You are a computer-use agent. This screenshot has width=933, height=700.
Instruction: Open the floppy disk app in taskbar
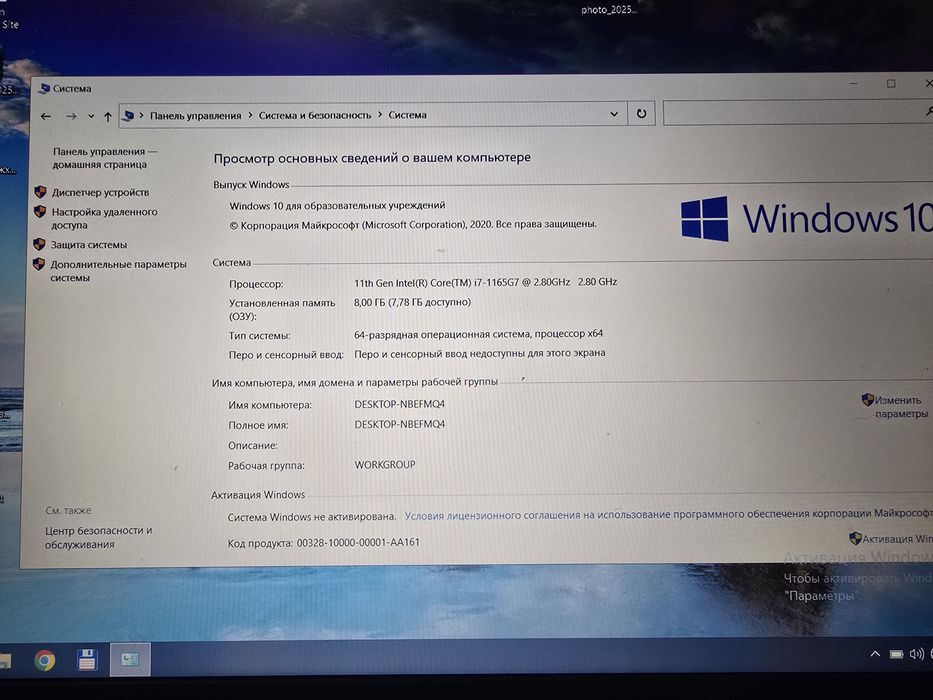pyautogui.click(x=87, y=660)
